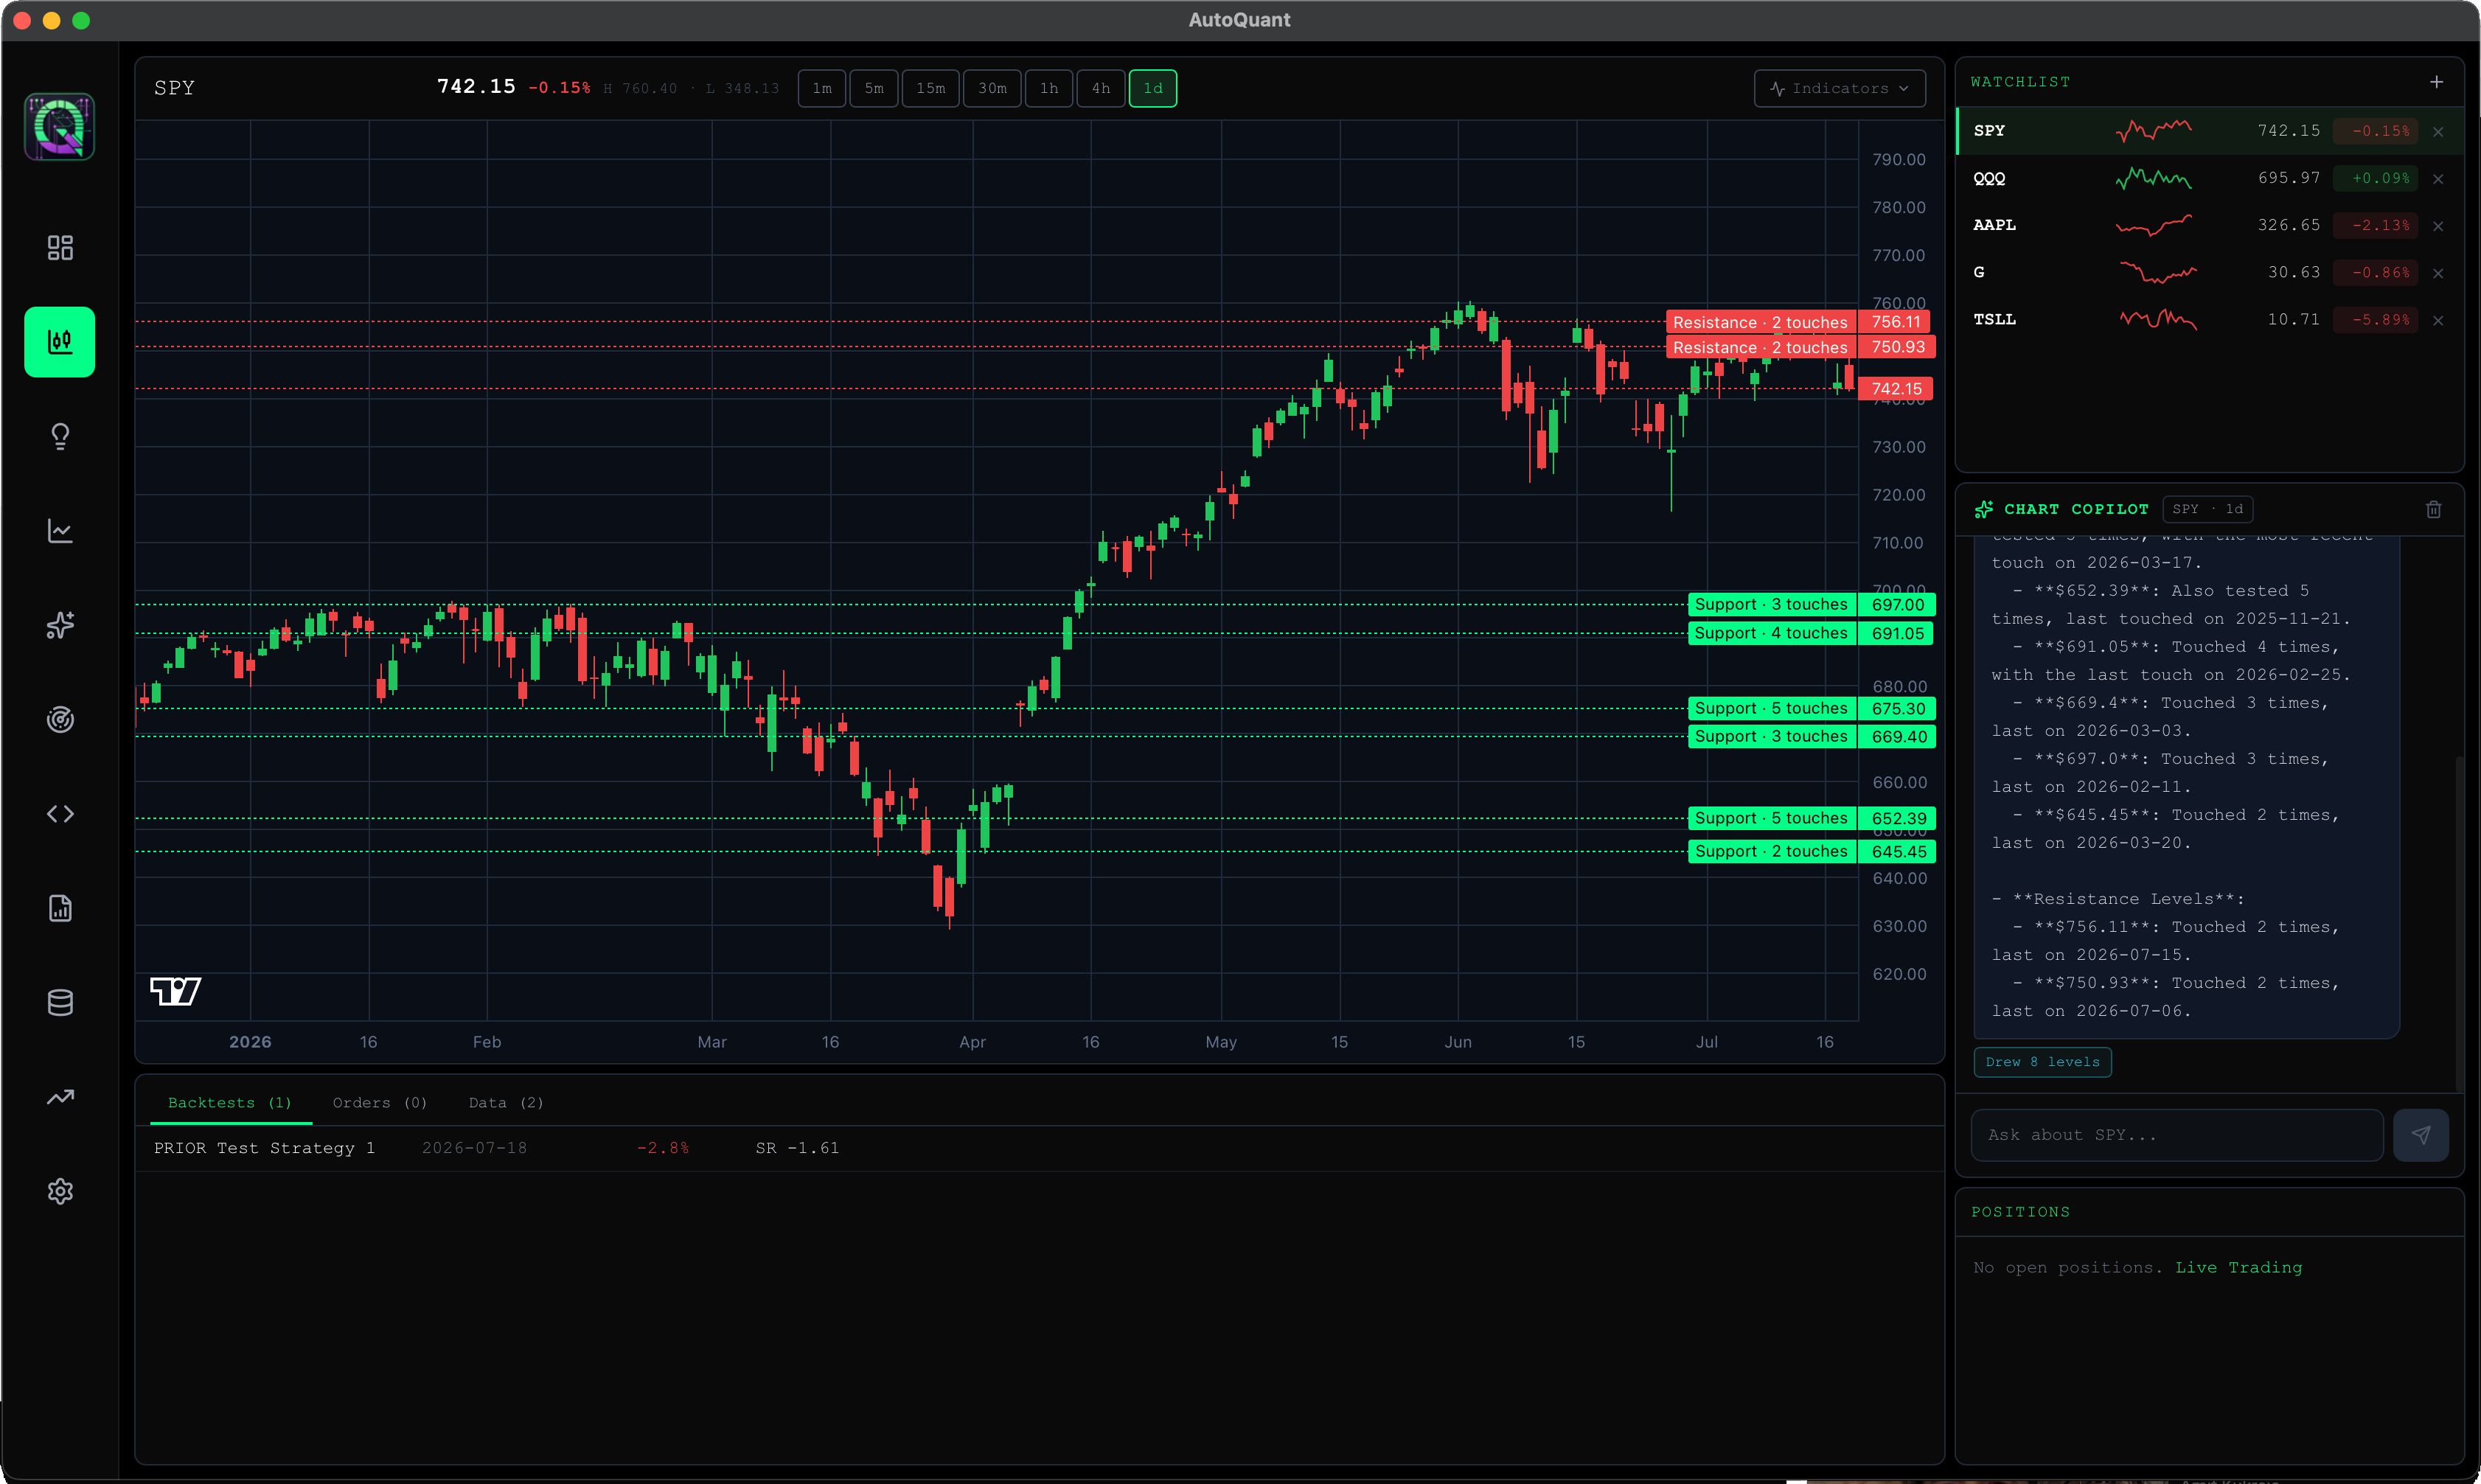Viewport: 2481px width, 1484px height.
Task: Switch to the Data (2) tab
Action: [x=506, y=1102]
